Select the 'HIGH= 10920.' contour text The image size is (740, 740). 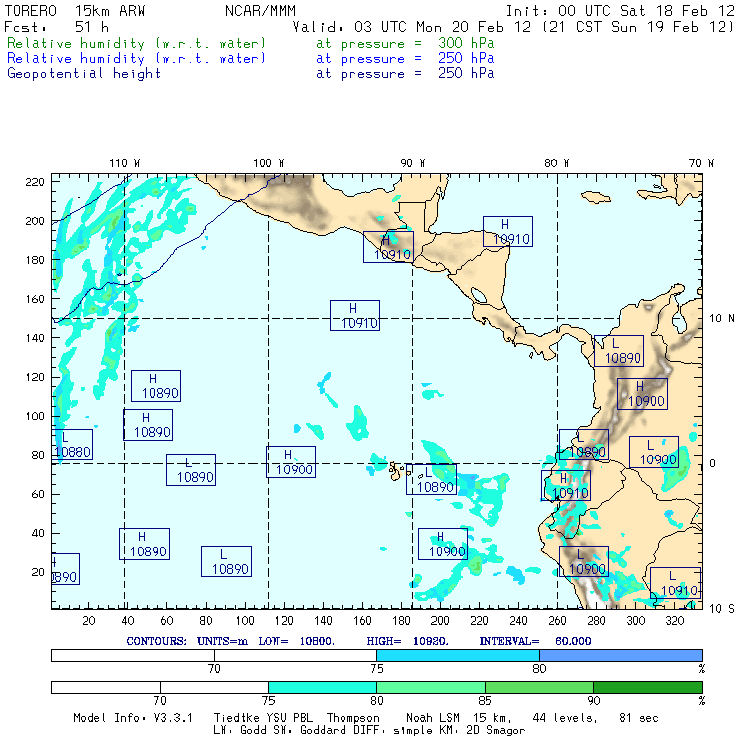click(407, 641)
